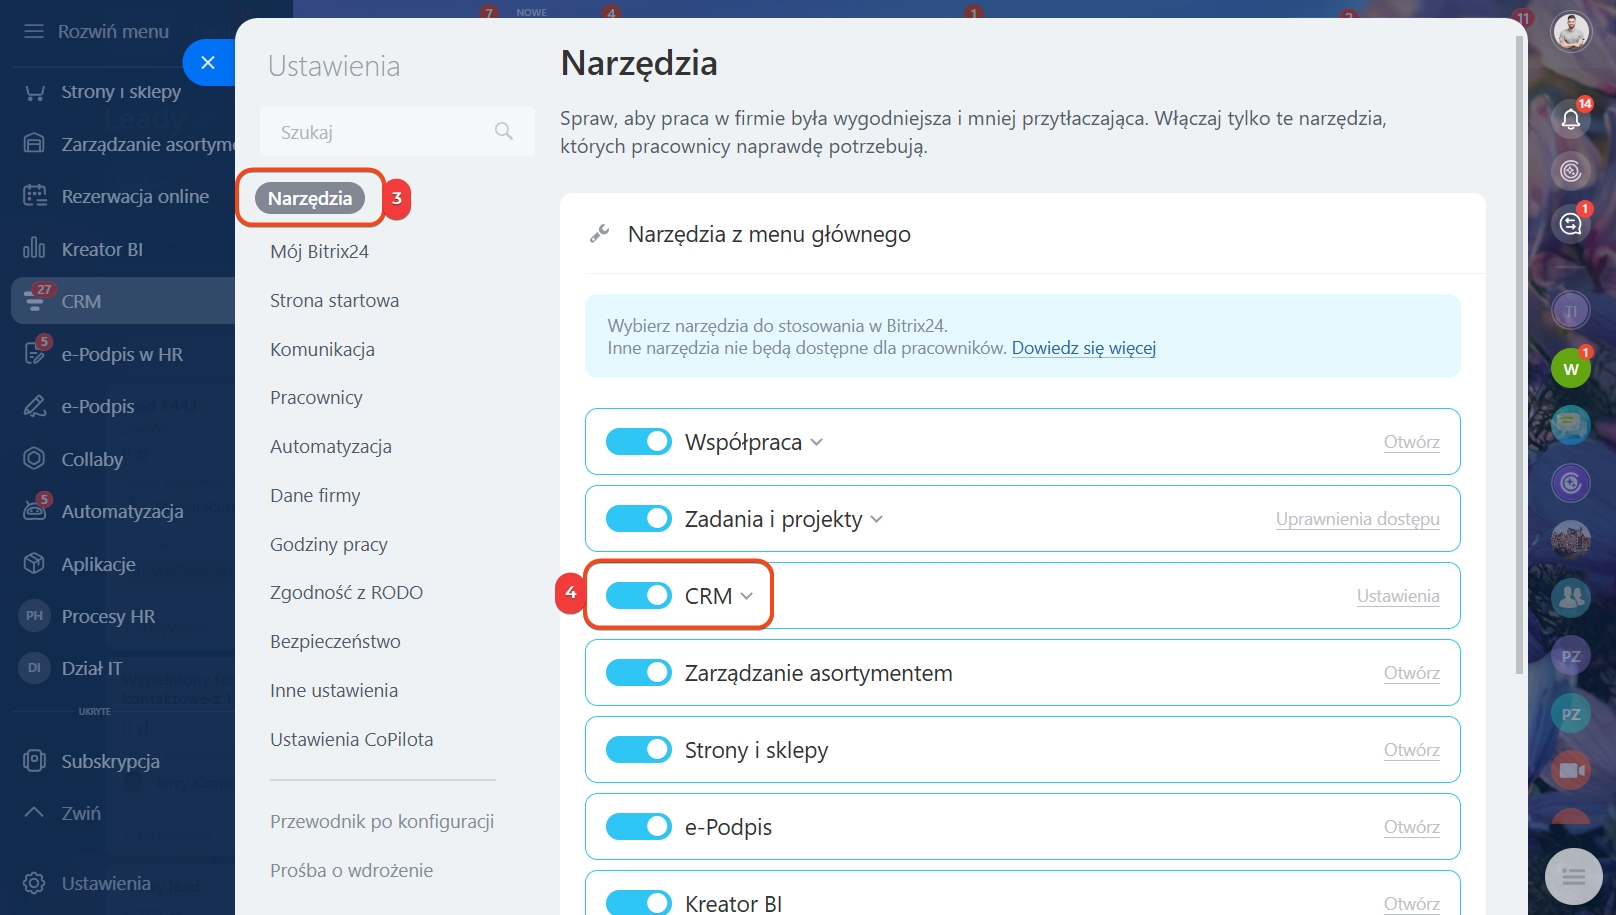Open e-Podpis w HR sidebar icon
1616x915 pixels.
[x=34, y=353]
